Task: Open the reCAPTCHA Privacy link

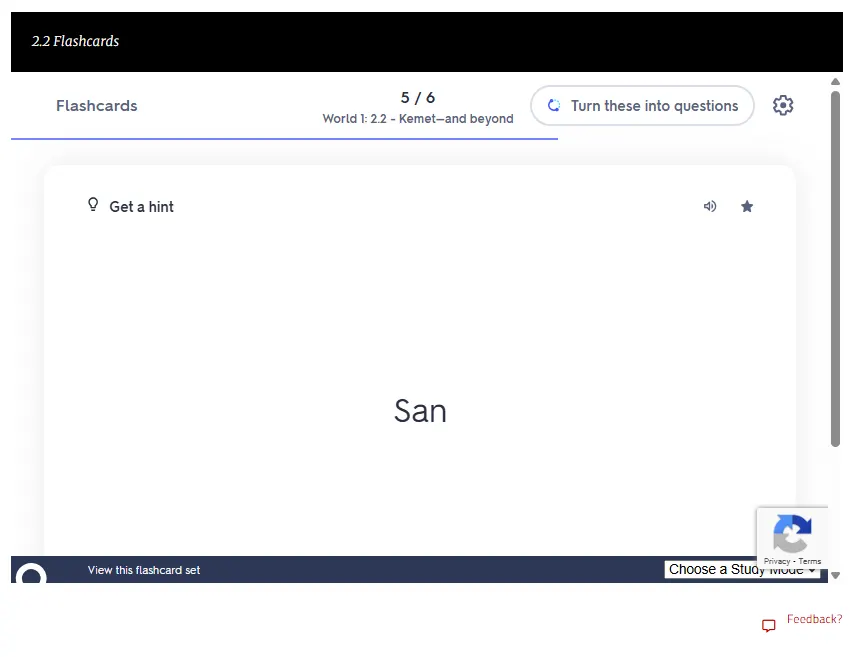Action: tap(778, 562)
